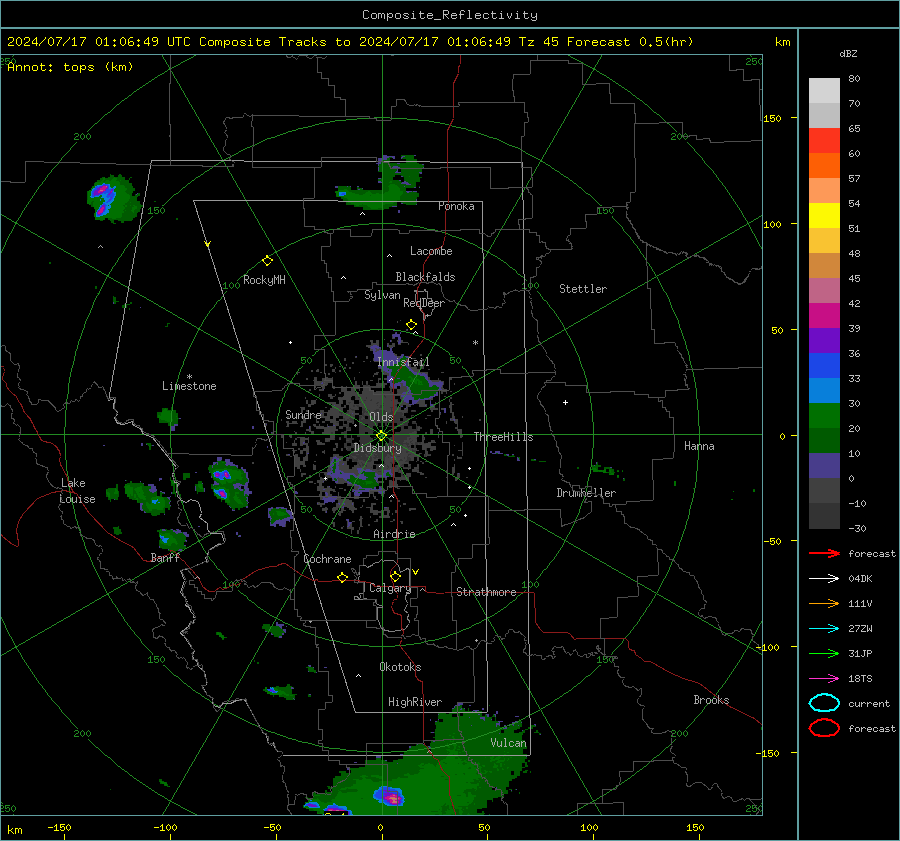Click the 65 value in dBZ legend
The image size is (900, 841).
854,129
